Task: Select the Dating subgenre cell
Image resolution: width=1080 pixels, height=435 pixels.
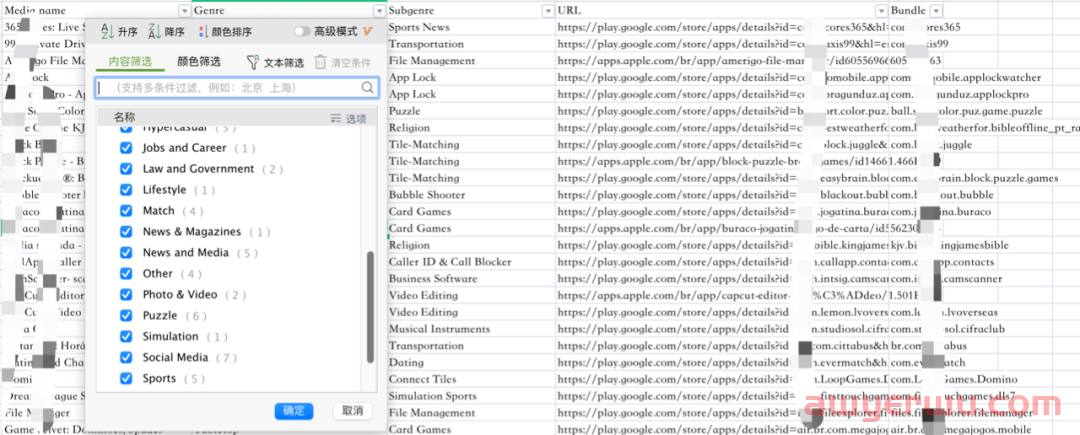Action: 471,362
